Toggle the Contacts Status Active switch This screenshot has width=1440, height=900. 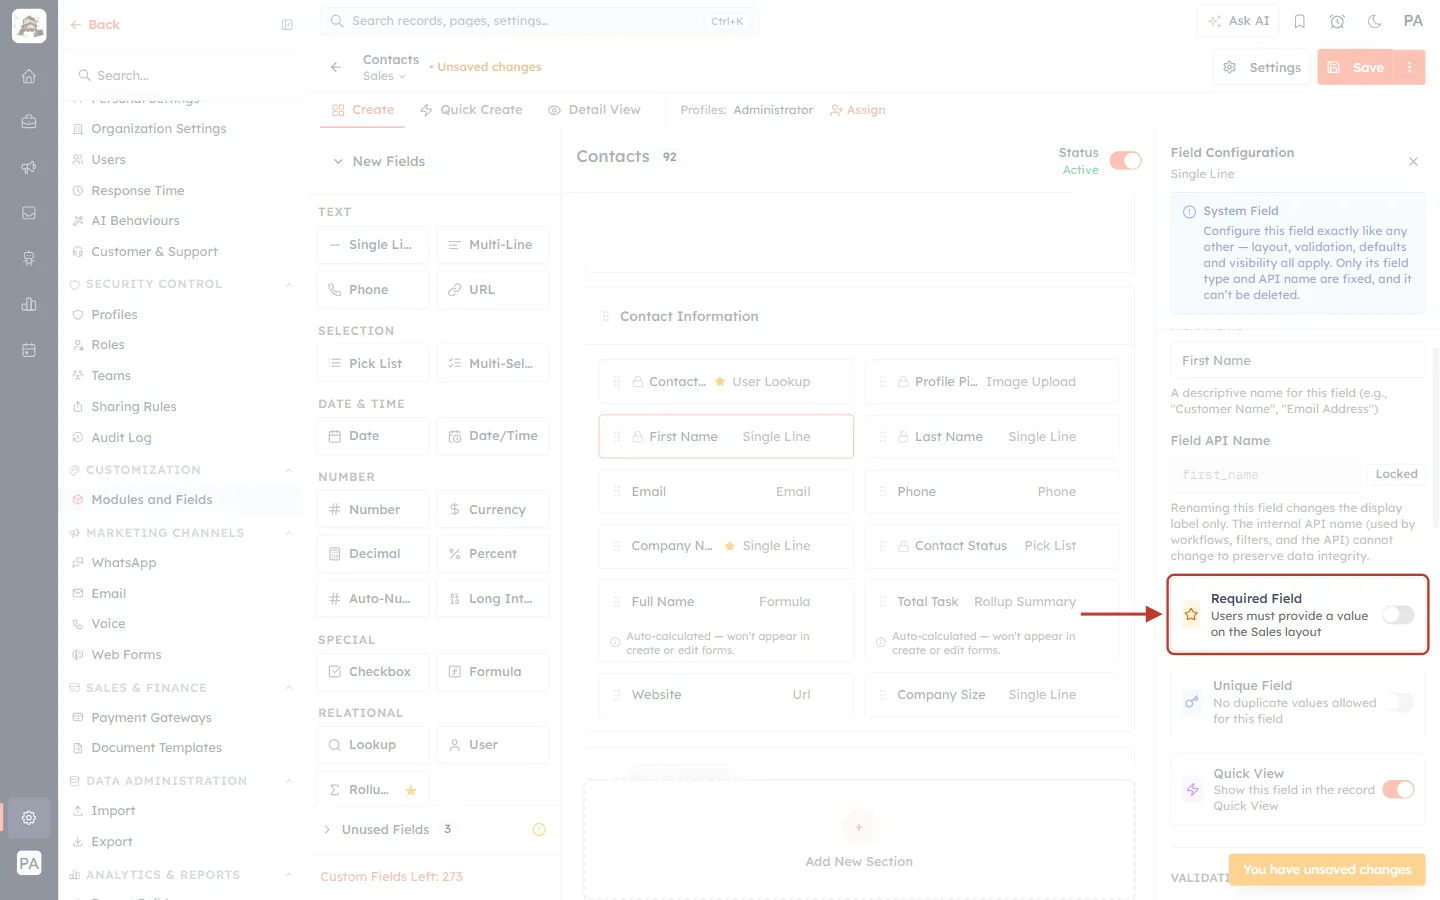(x=1125, y=161)
